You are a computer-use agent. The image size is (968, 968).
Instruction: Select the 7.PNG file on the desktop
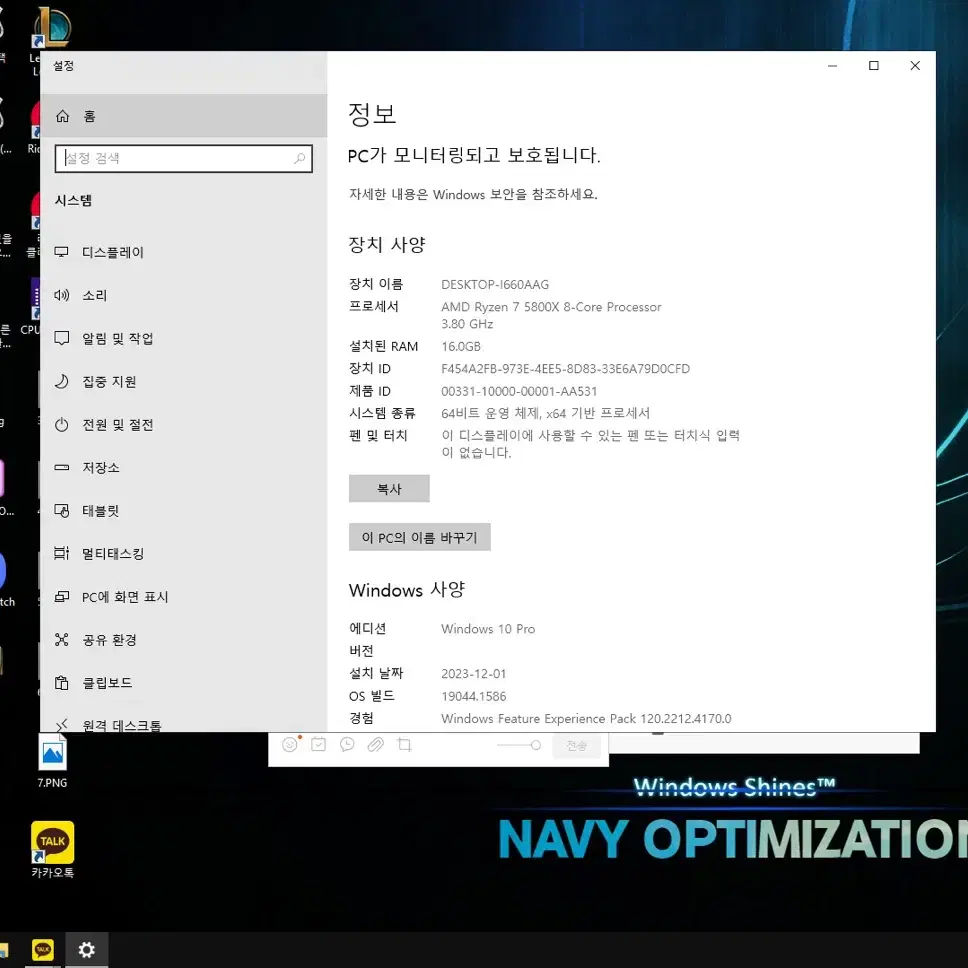[x=52, y=761]
